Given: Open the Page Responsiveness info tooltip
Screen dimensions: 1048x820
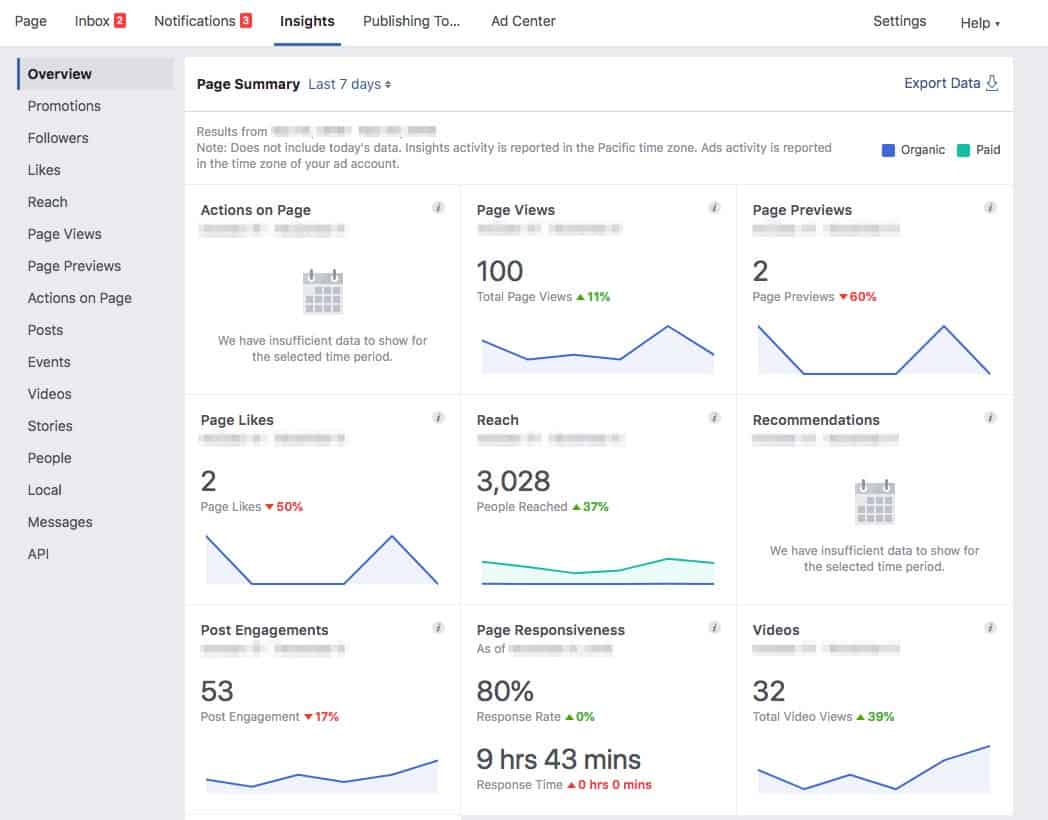Looking at the screenshot, I should [715, 627].
